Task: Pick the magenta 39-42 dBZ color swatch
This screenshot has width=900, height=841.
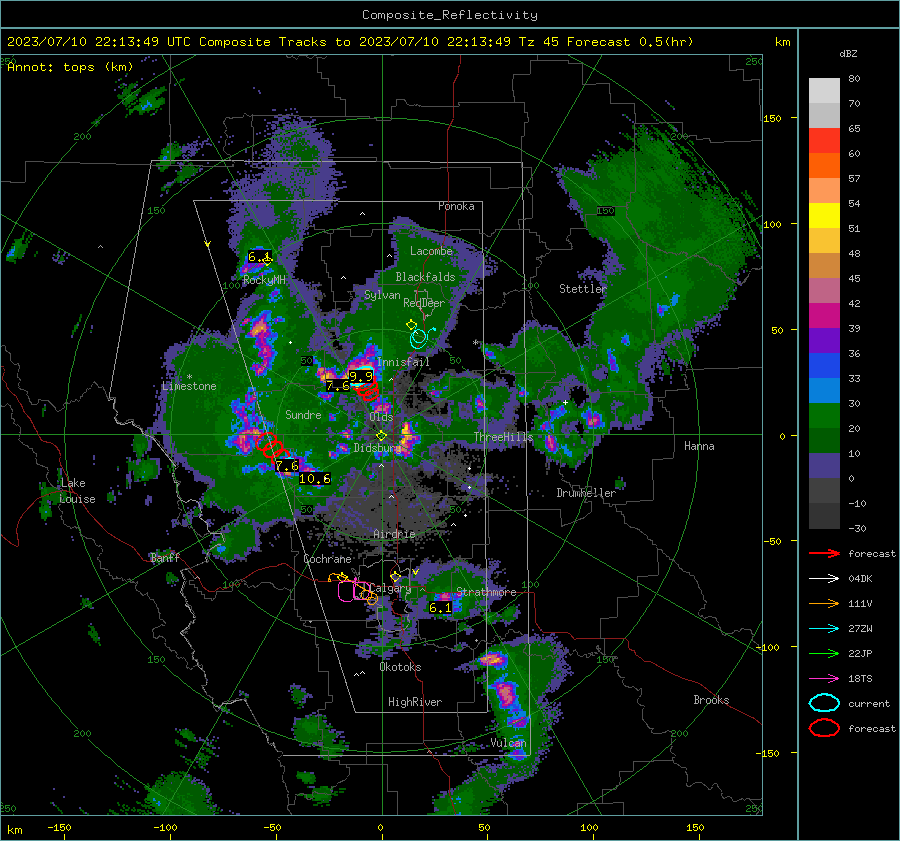Action: pos(824,316)
